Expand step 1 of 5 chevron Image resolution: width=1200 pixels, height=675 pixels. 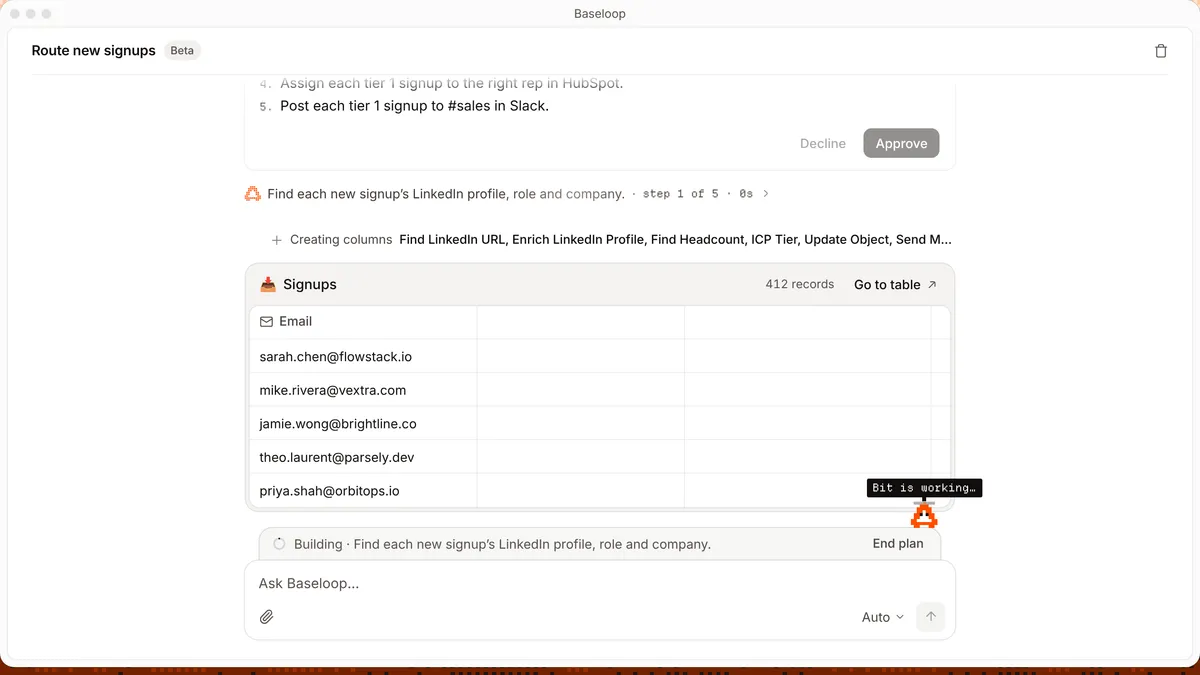coord(766,194)
